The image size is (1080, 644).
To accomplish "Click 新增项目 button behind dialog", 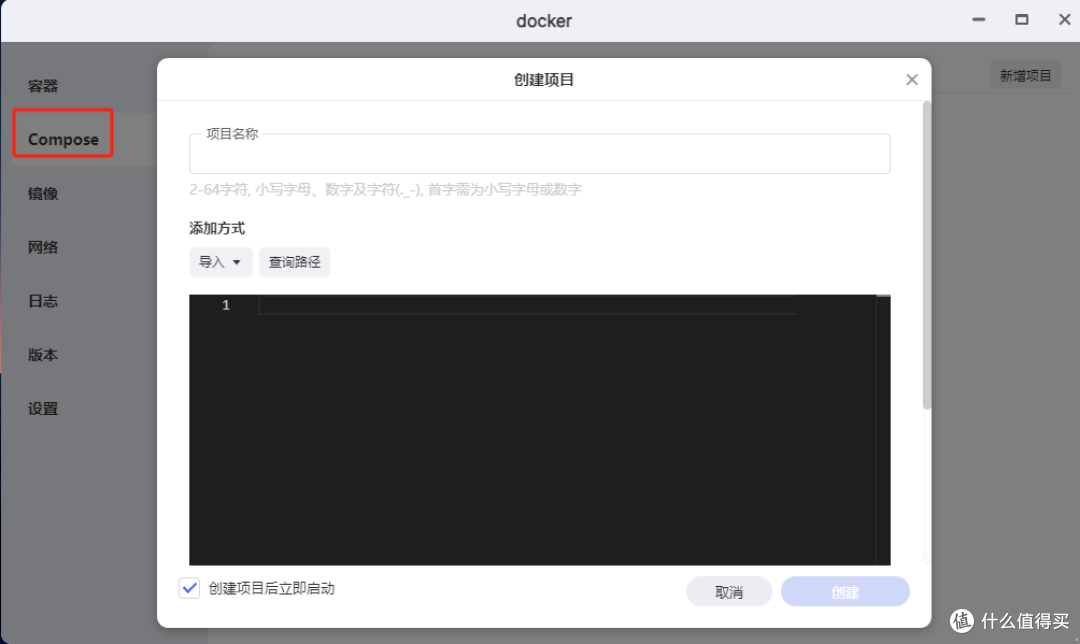I will [x=1026, y=76].
